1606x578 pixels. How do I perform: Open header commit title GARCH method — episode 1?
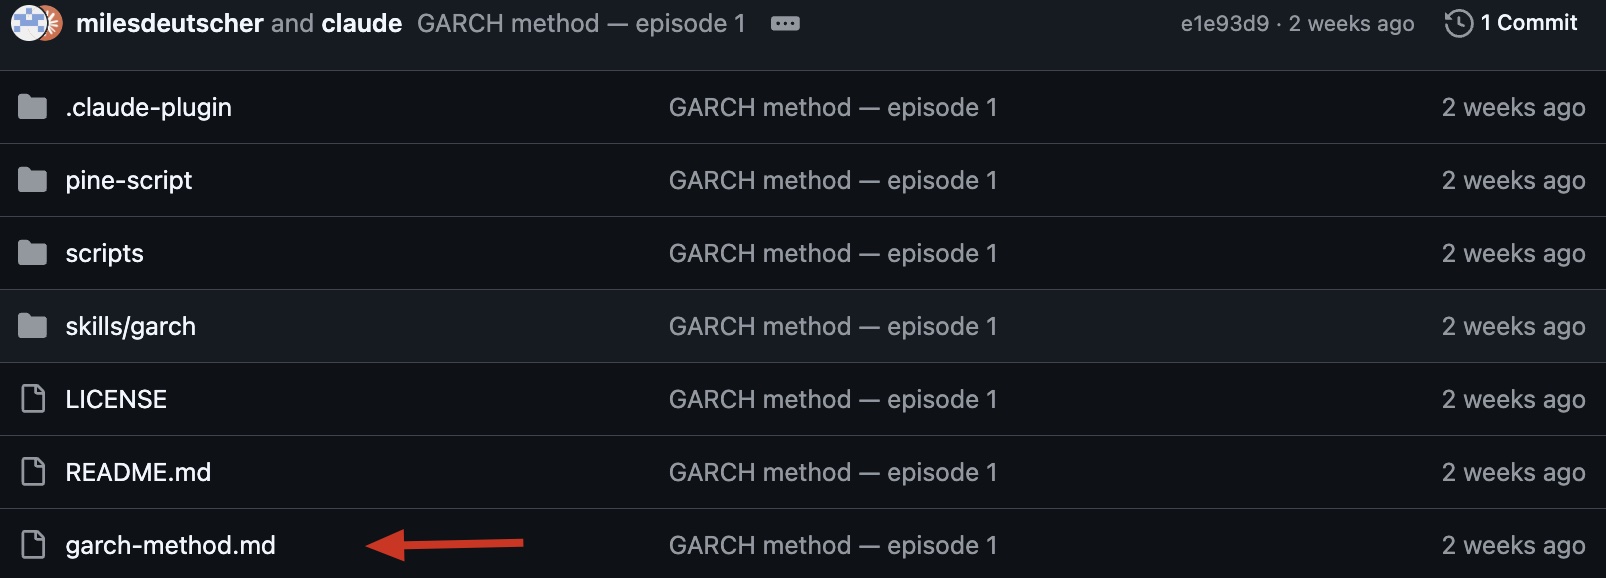pyautogui.click(x=581, y=23)
